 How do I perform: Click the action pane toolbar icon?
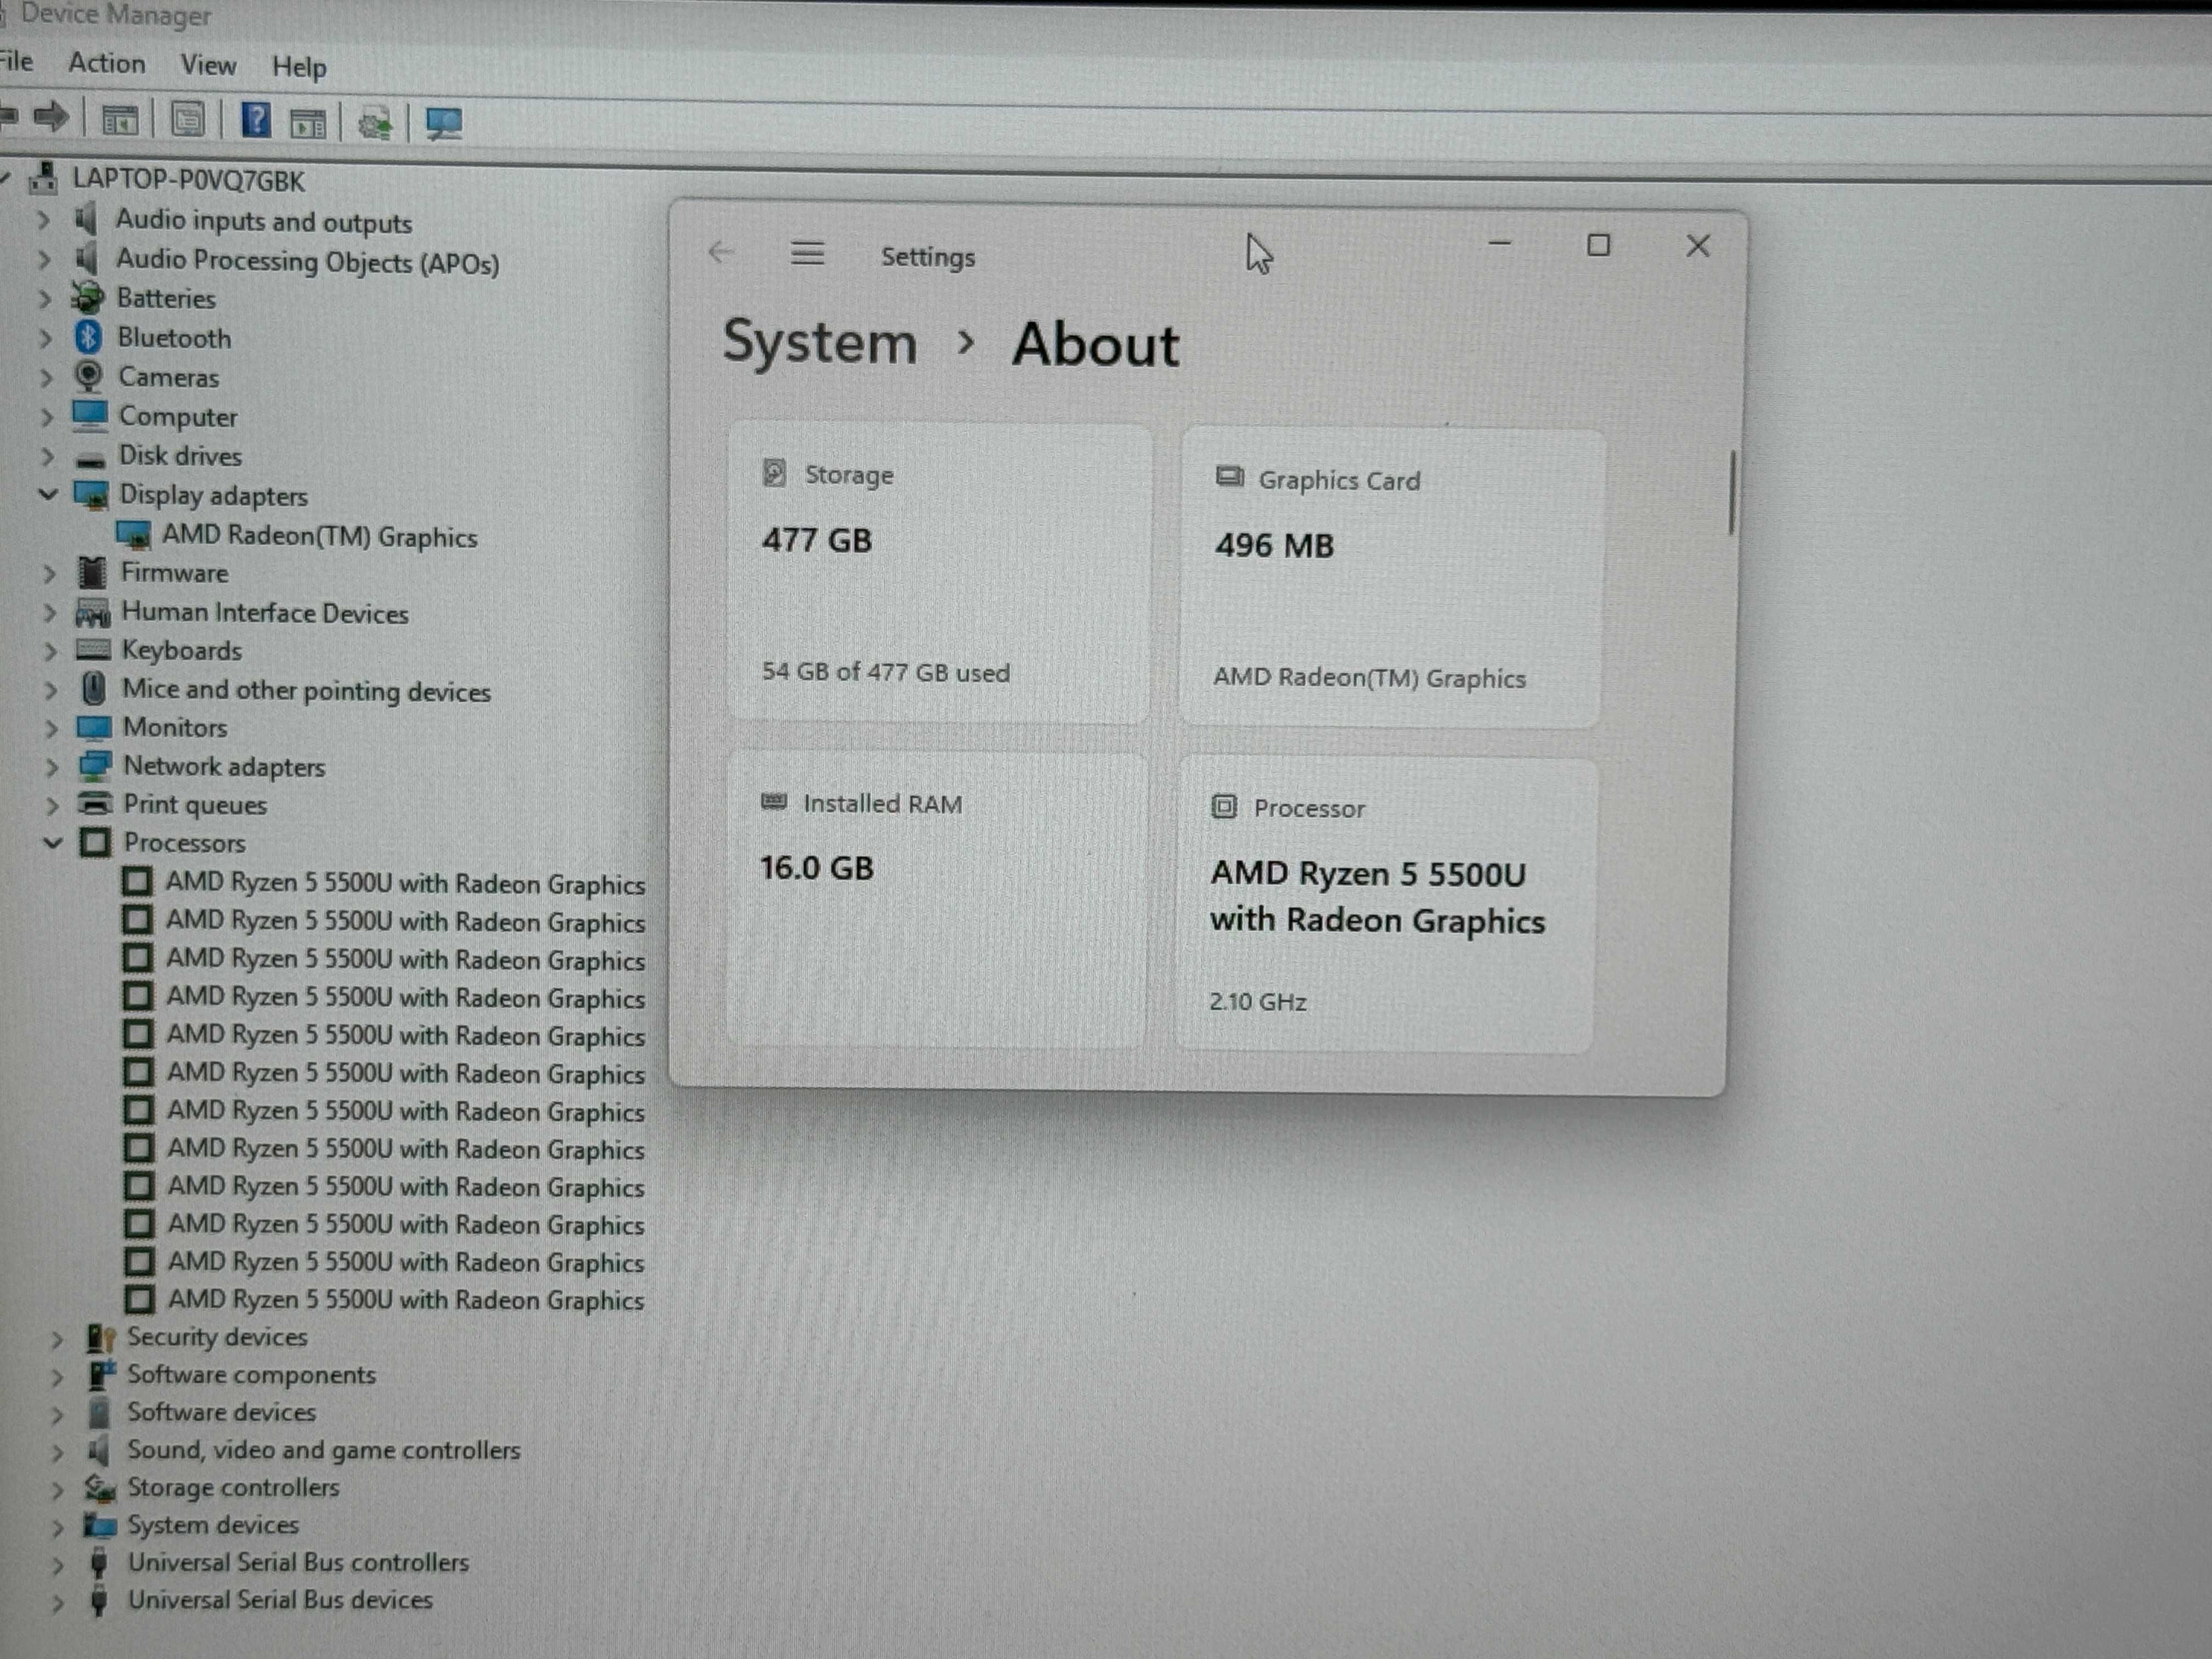[x=307, y=123]
